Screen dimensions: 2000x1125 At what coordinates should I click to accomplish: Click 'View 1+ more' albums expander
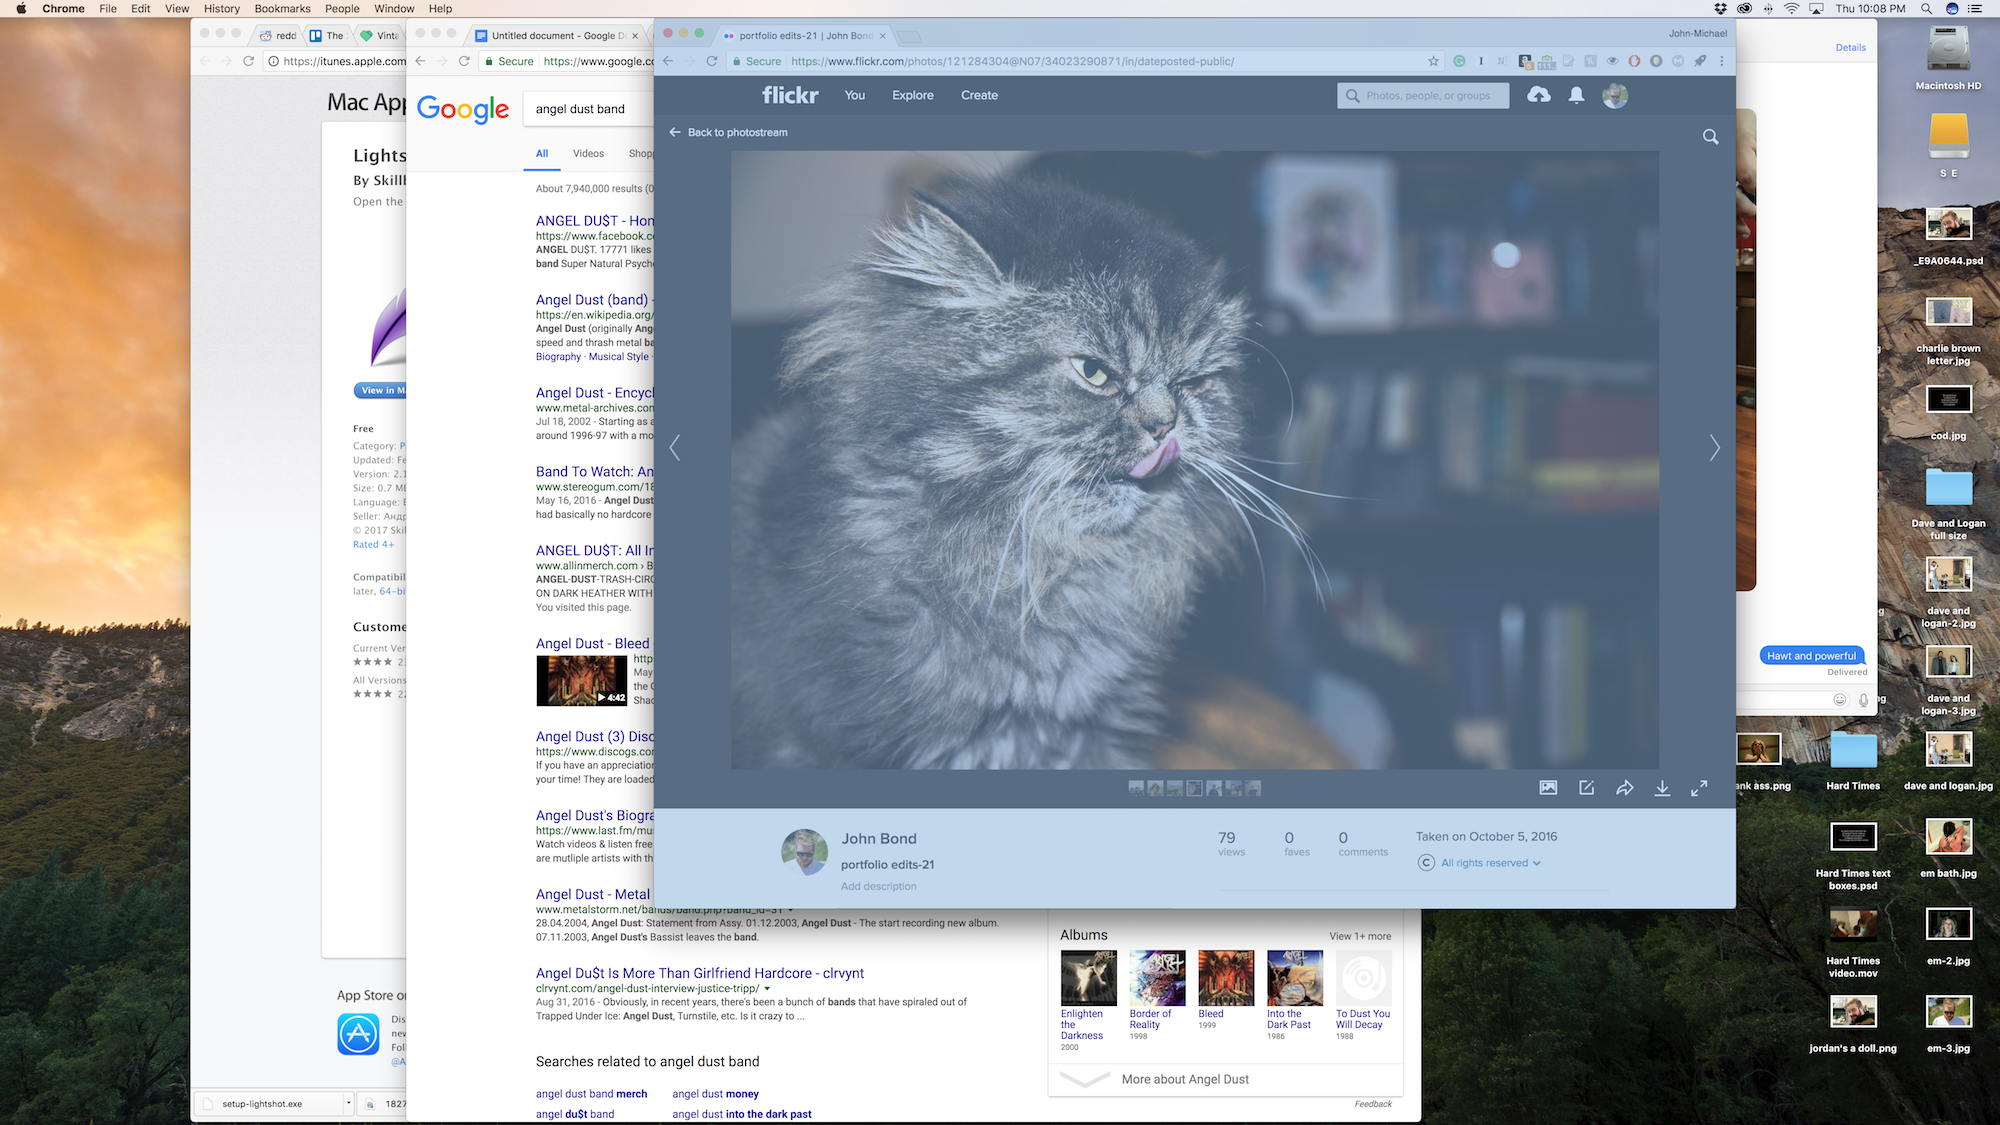coord(1359,935)
